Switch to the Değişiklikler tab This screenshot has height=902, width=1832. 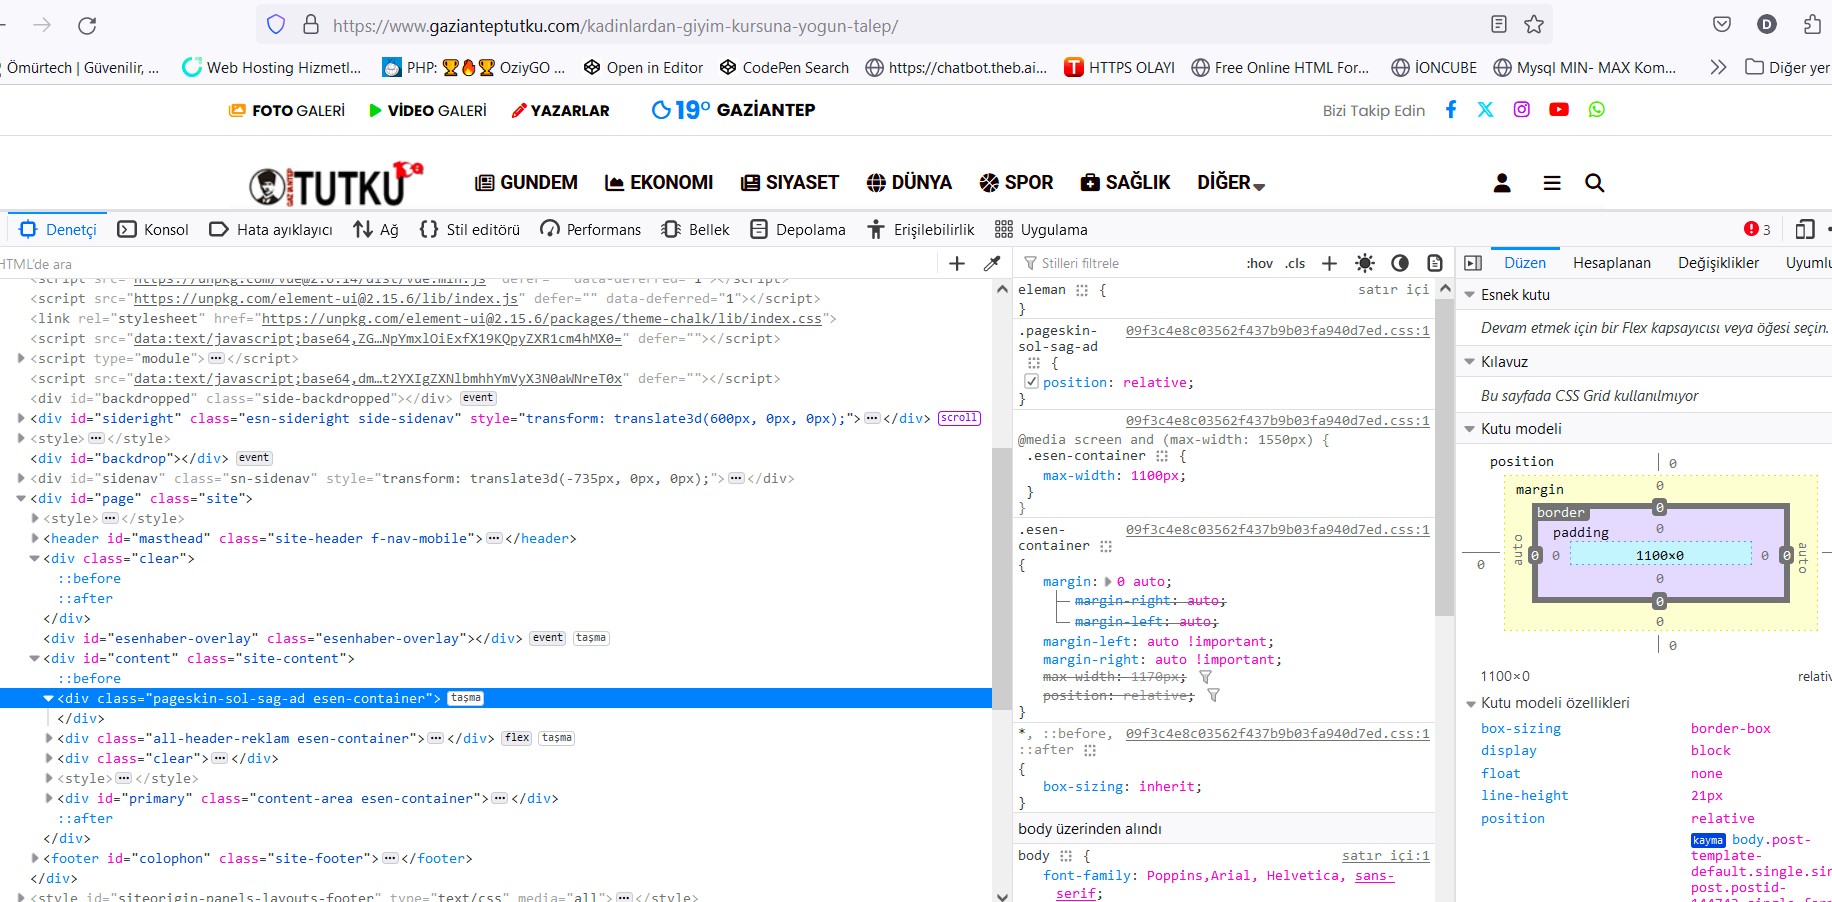coord(1718,263)
